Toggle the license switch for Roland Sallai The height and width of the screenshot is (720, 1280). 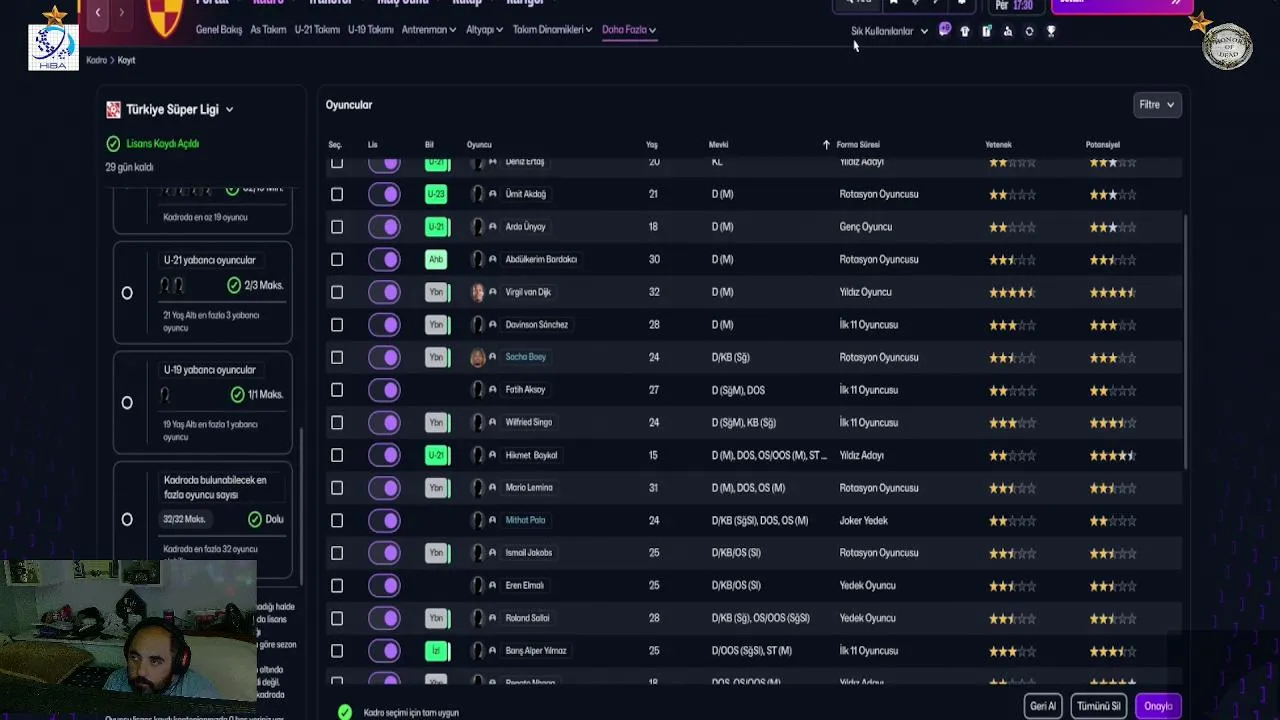pos(384,618)
